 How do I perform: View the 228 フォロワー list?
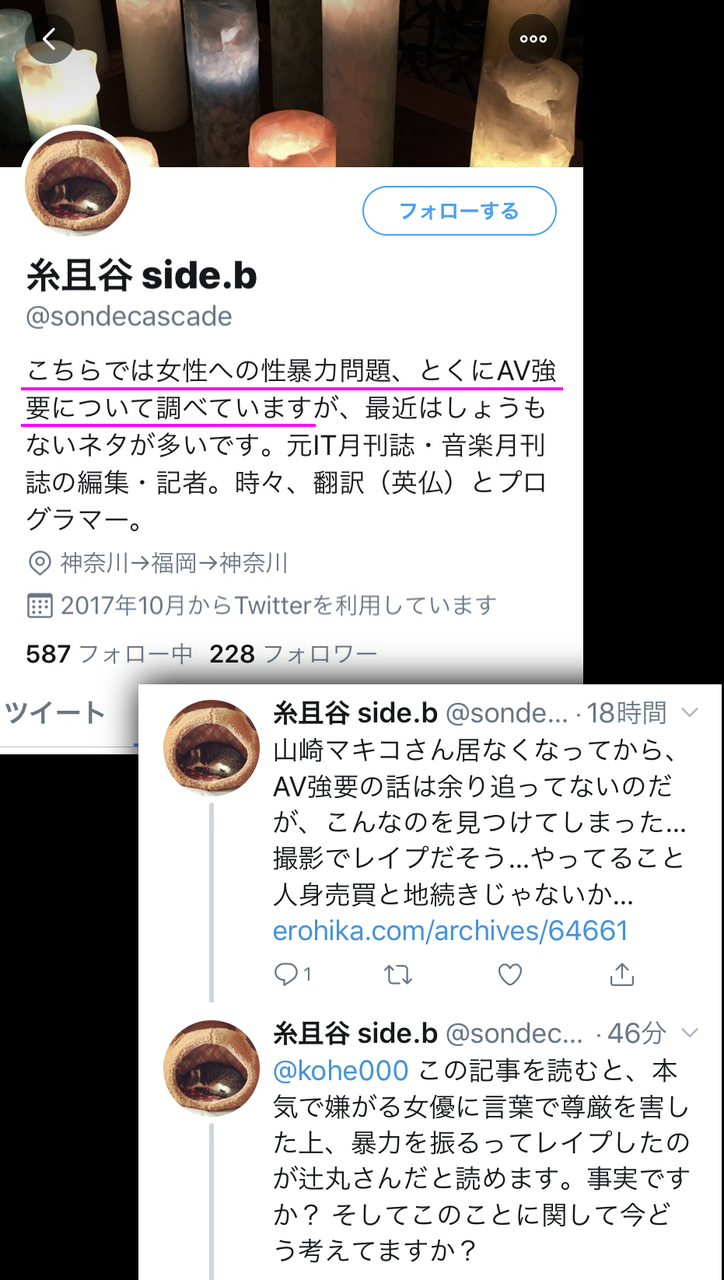[293, 655]
